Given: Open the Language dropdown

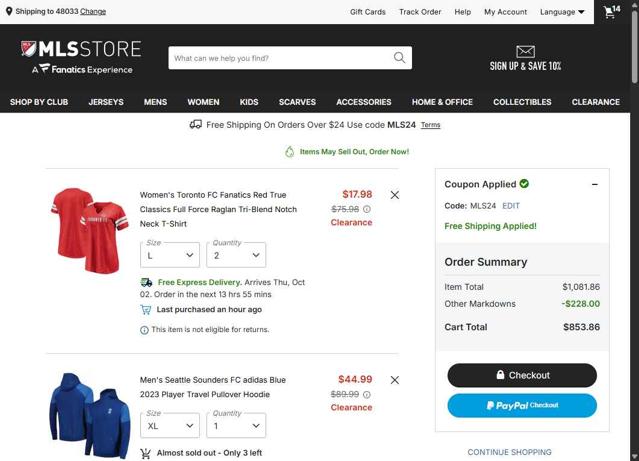Looking at the screenshot, I should [562, 12].
